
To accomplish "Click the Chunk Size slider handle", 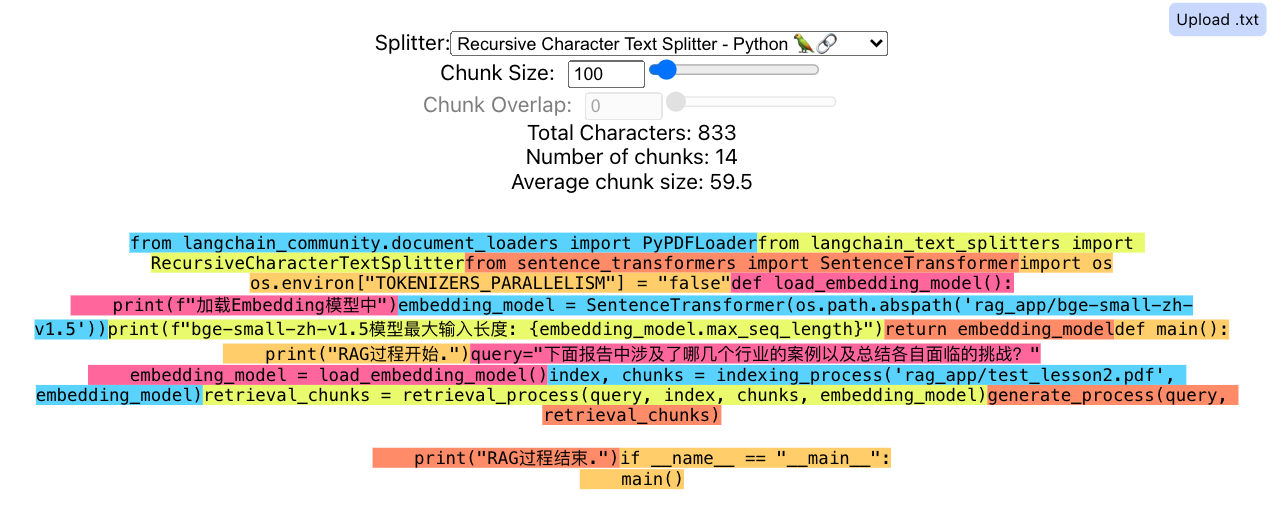I will (x=663, y=69).
